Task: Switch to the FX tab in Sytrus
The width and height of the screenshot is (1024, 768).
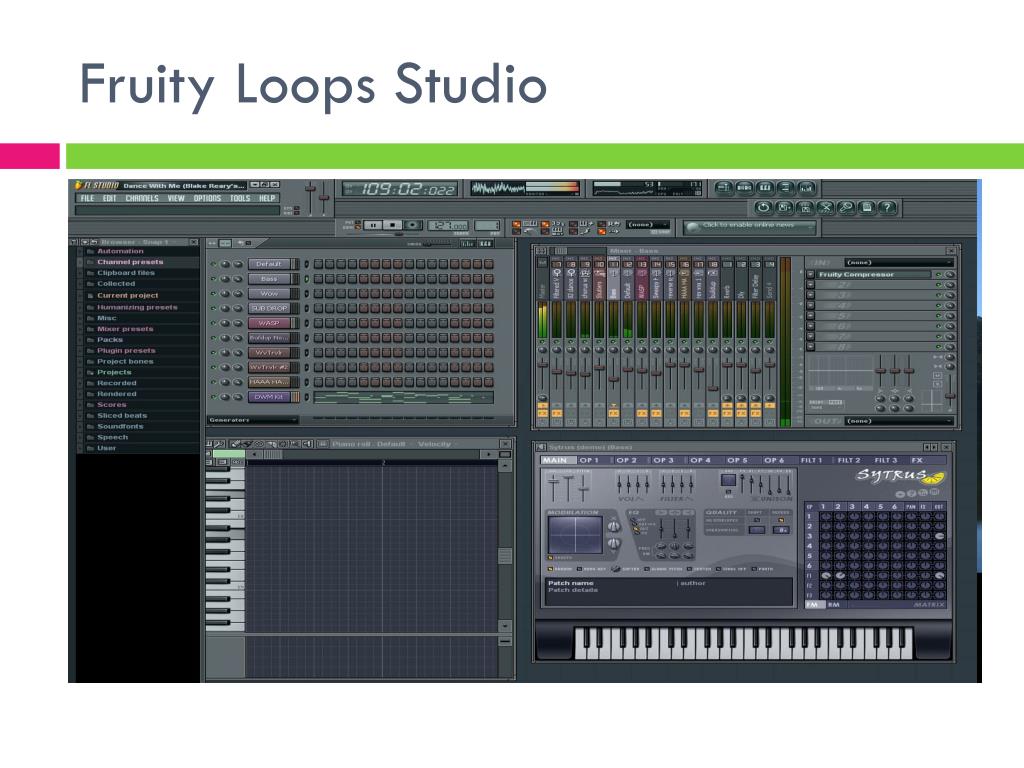Action: 917,460
